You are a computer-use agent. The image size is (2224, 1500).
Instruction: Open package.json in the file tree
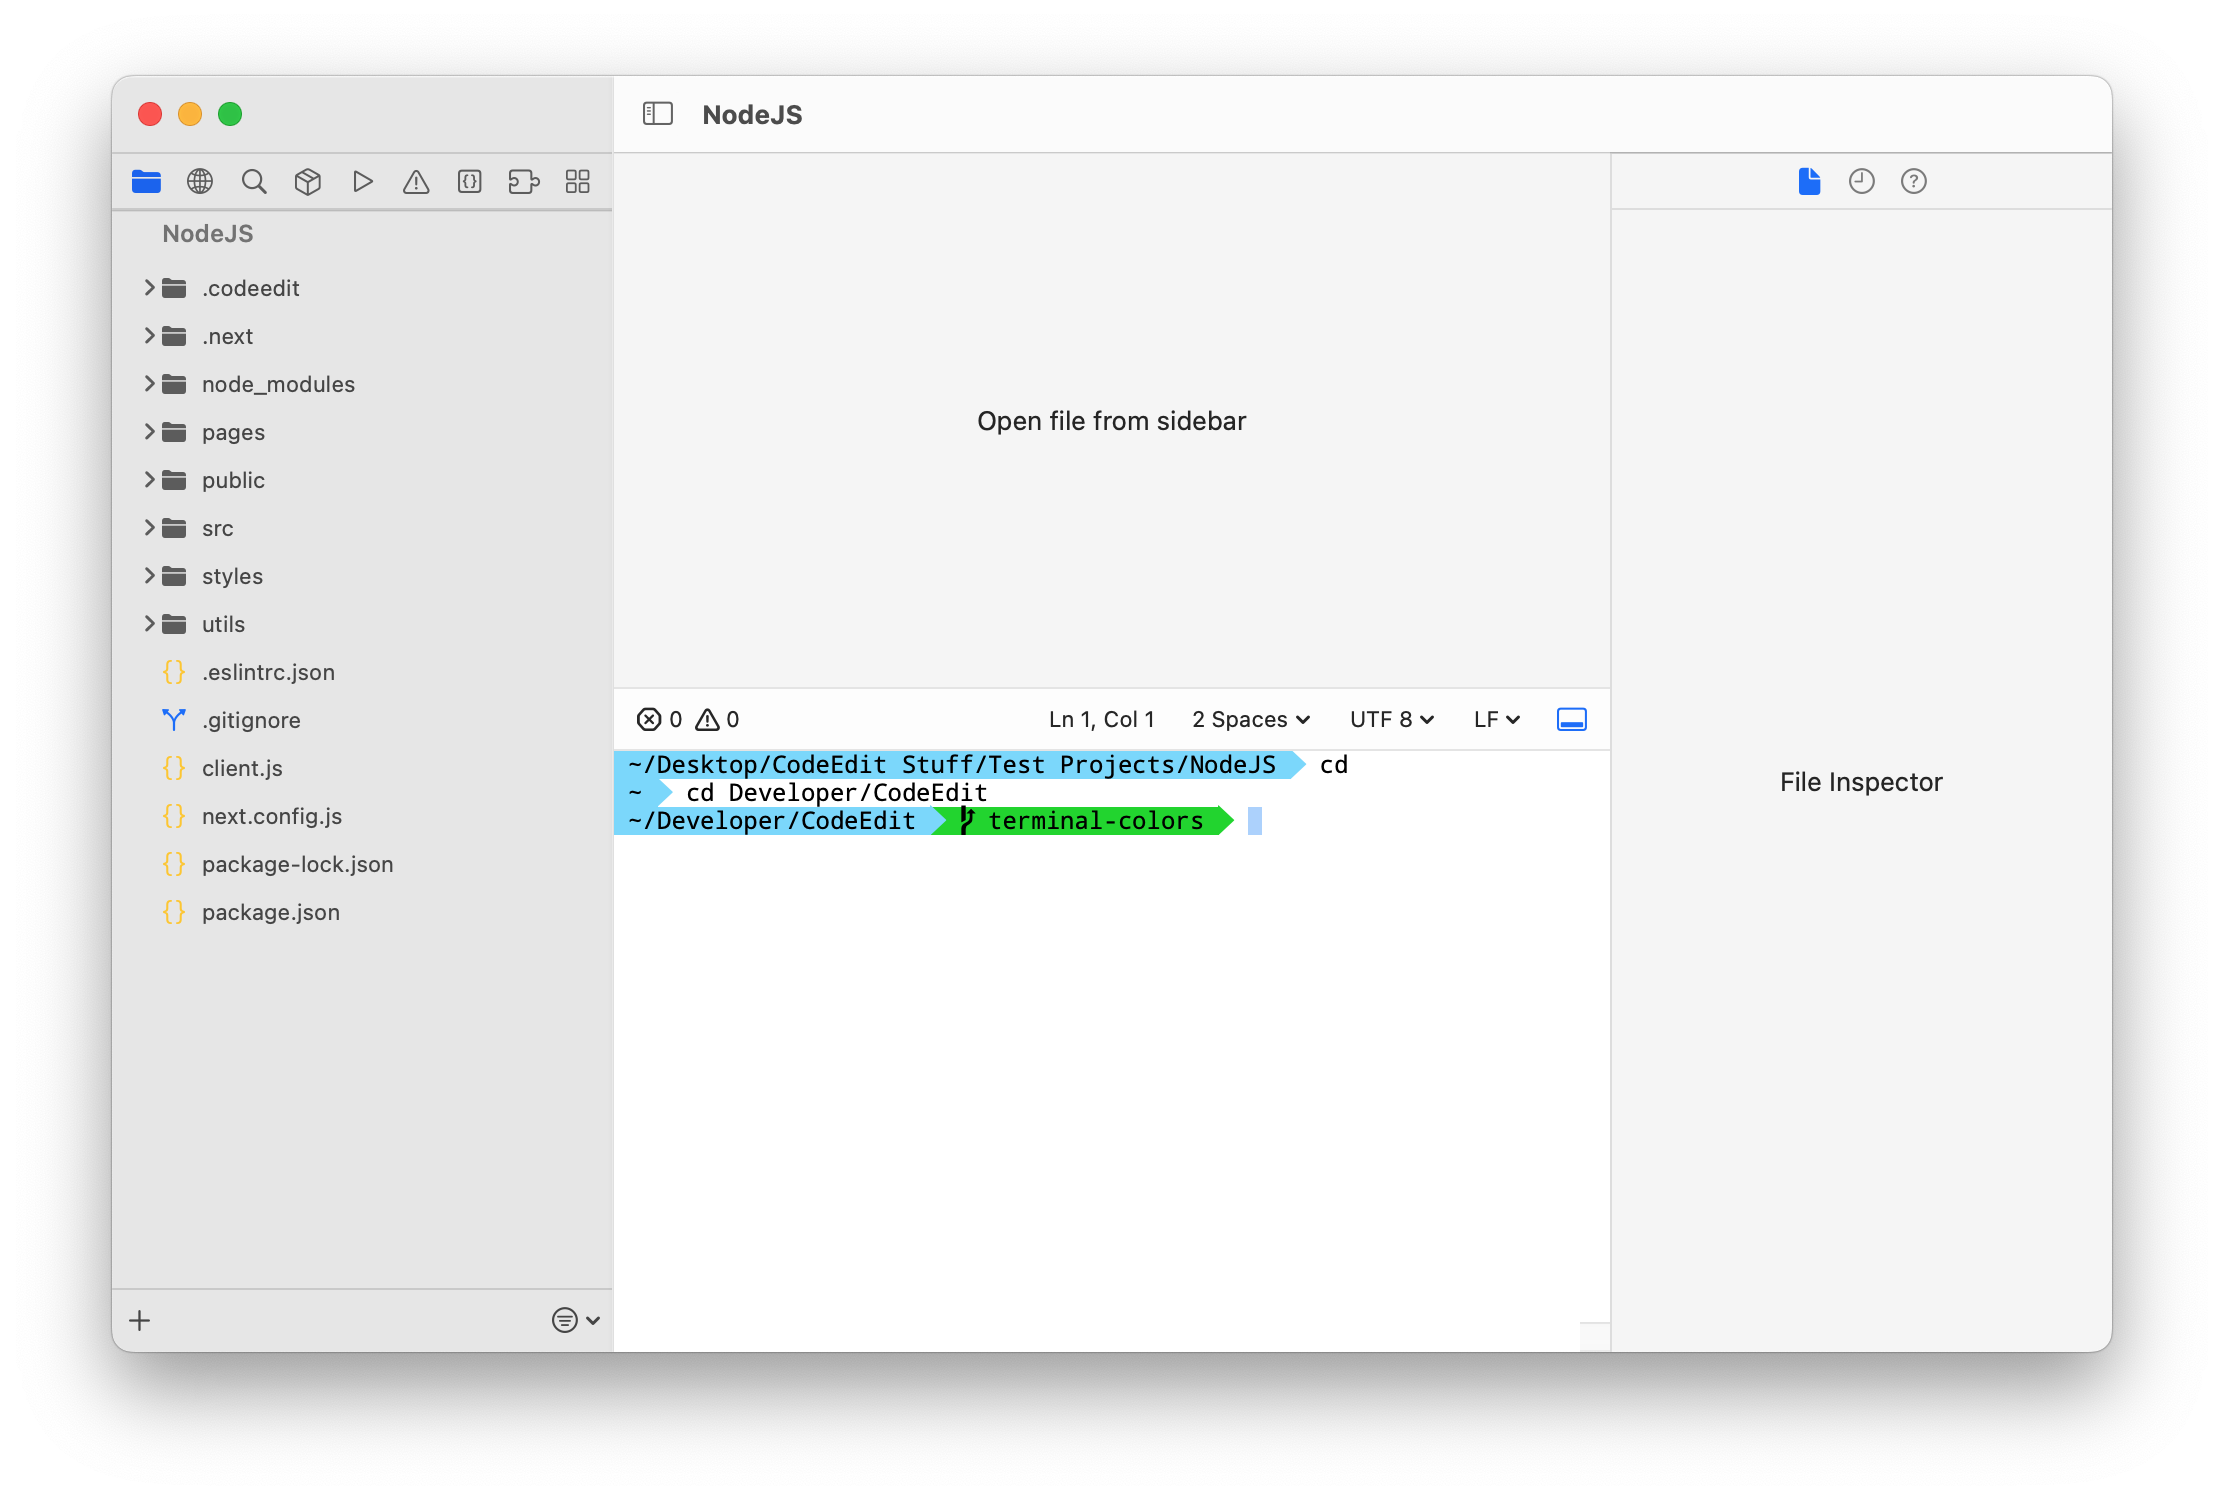point(270,912)
